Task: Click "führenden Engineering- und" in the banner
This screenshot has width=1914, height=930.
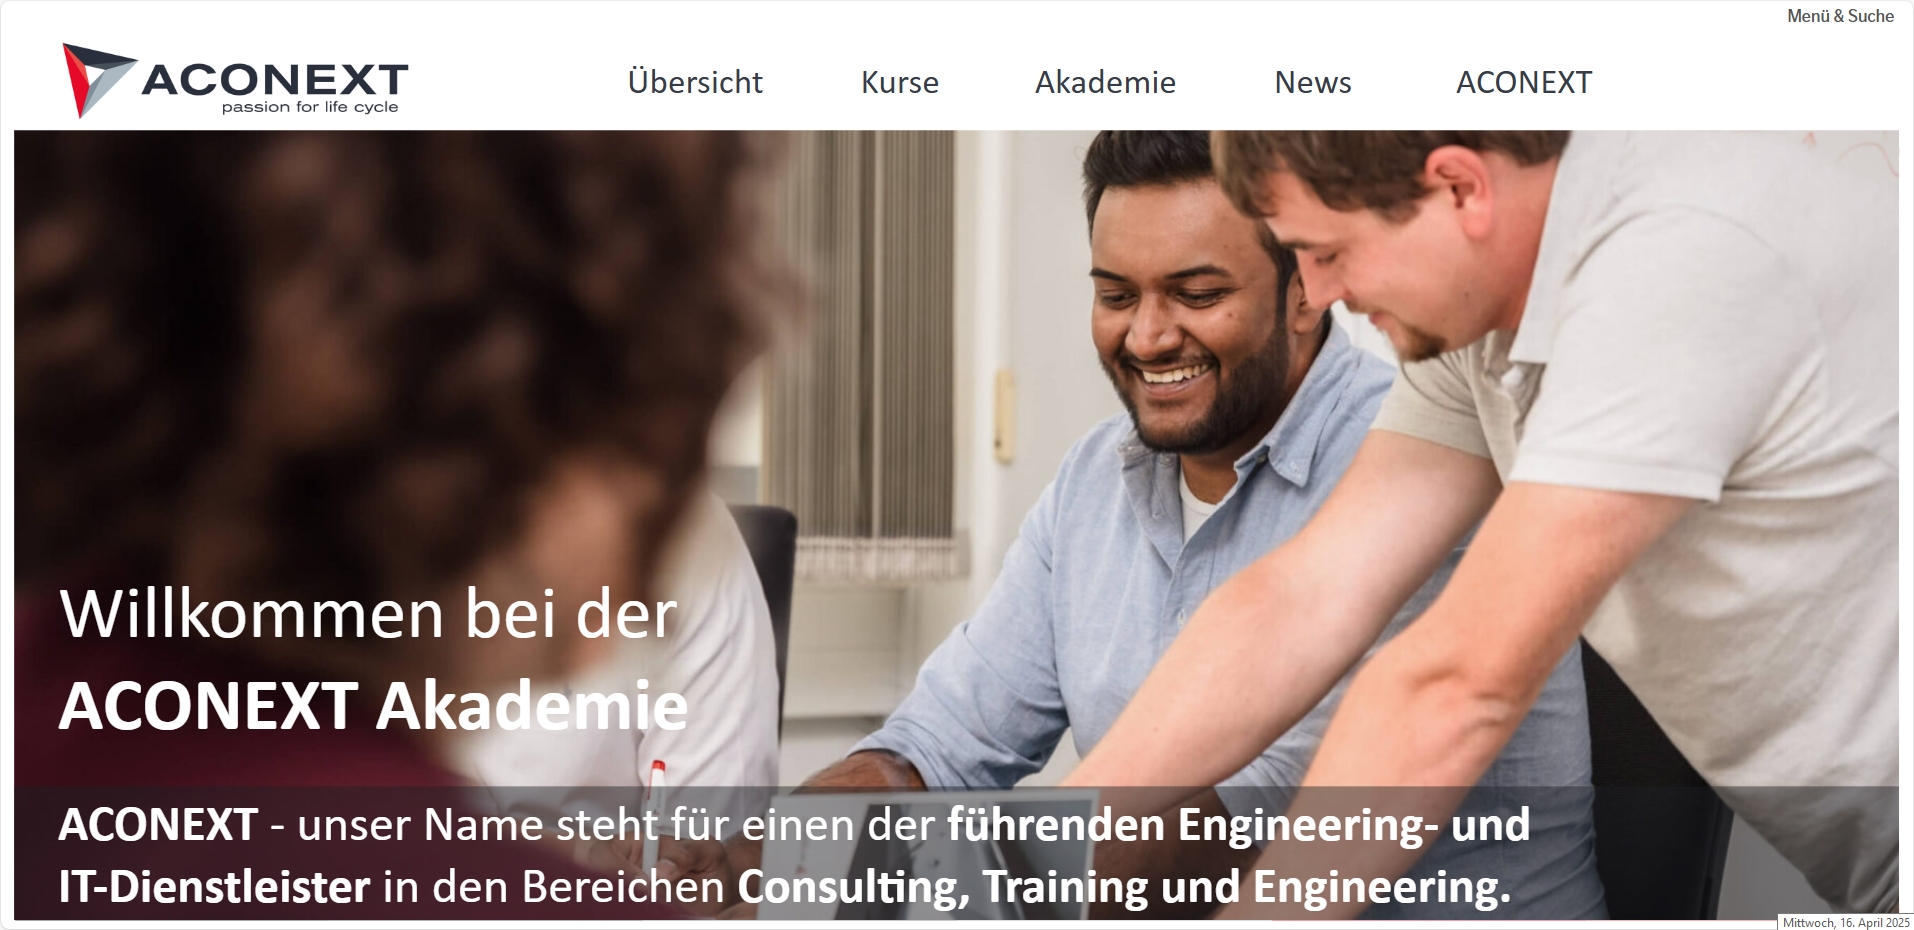Action: [x=1238, y=826]
